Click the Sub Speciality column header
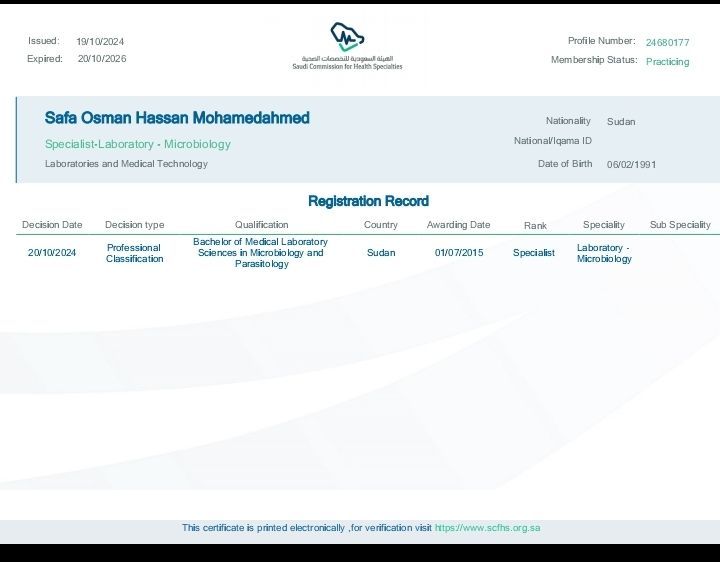 (x=680, y=225)
